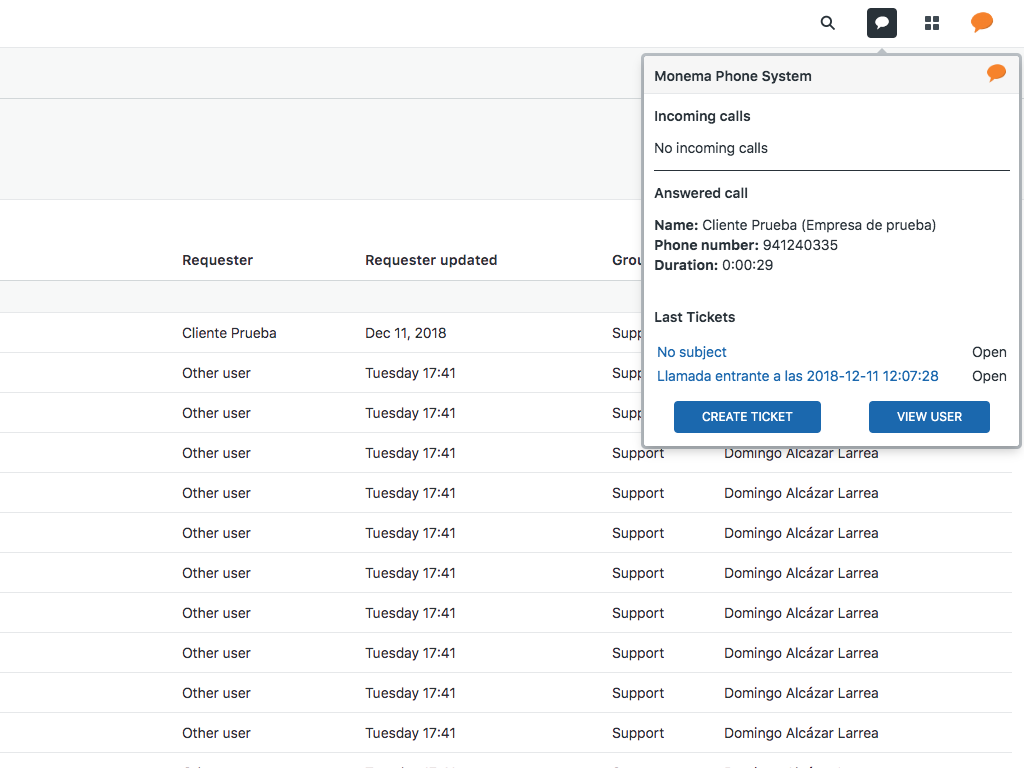
Task: Open the search in the top toolbar
Action: click(x=827, y=22)
